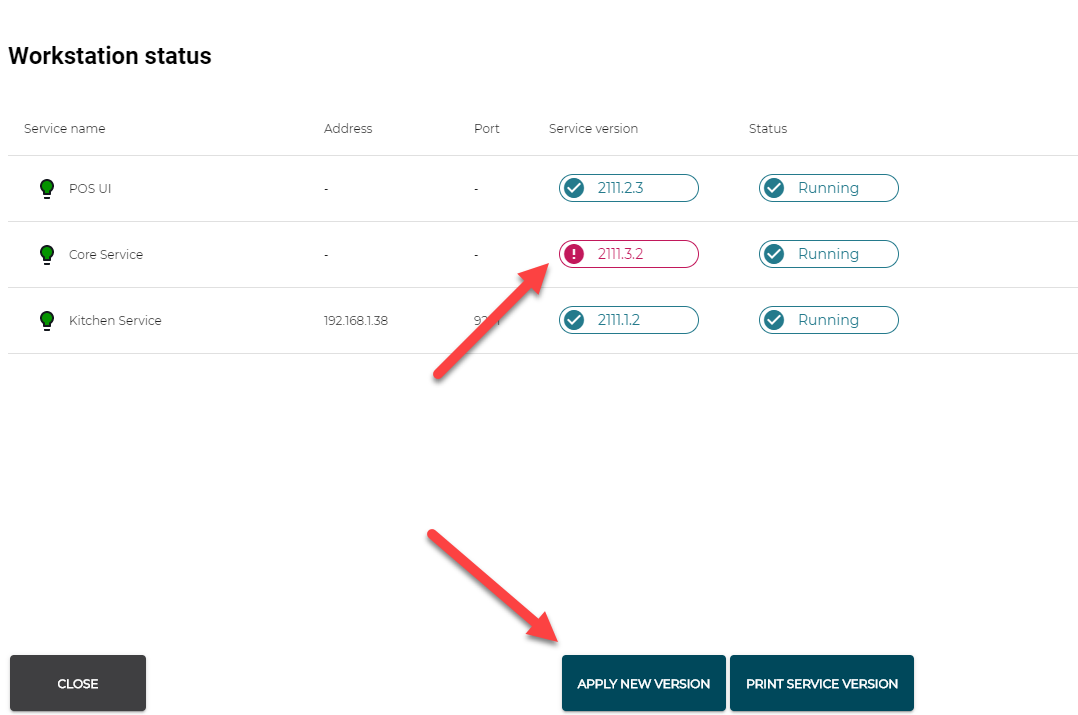Click the Core Service green lightbulb icon
Screen dimensions: 1078x715
[46, 254]
